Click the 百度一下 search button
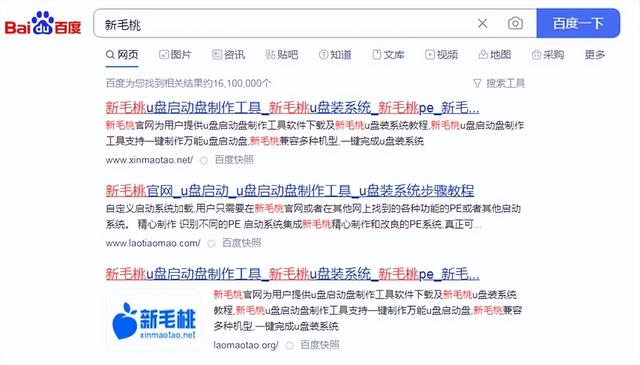This screenshot has width=640, height=365. [578, 23]
